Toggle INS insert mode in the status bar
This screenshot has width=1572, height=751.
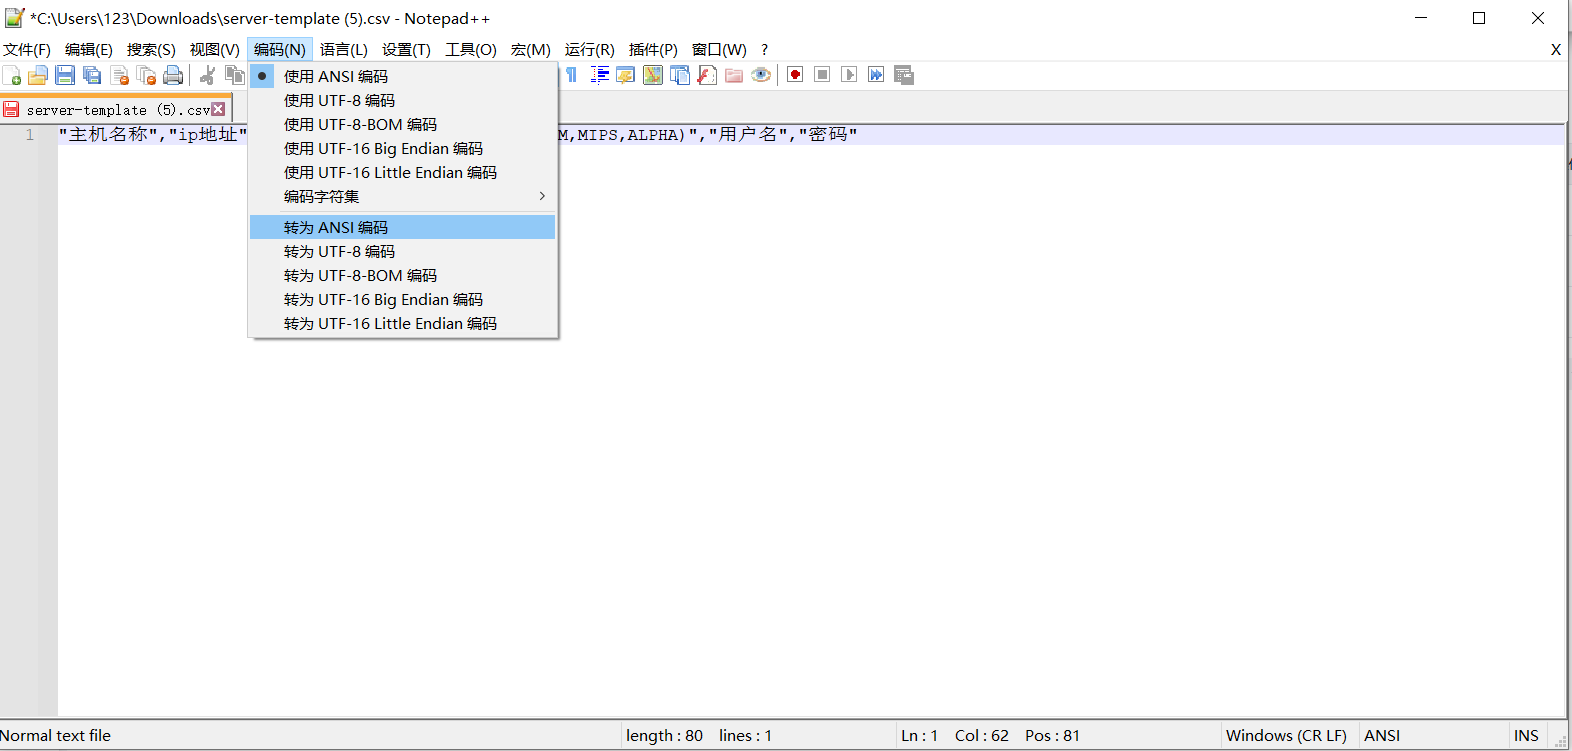tap(1526, 736)
